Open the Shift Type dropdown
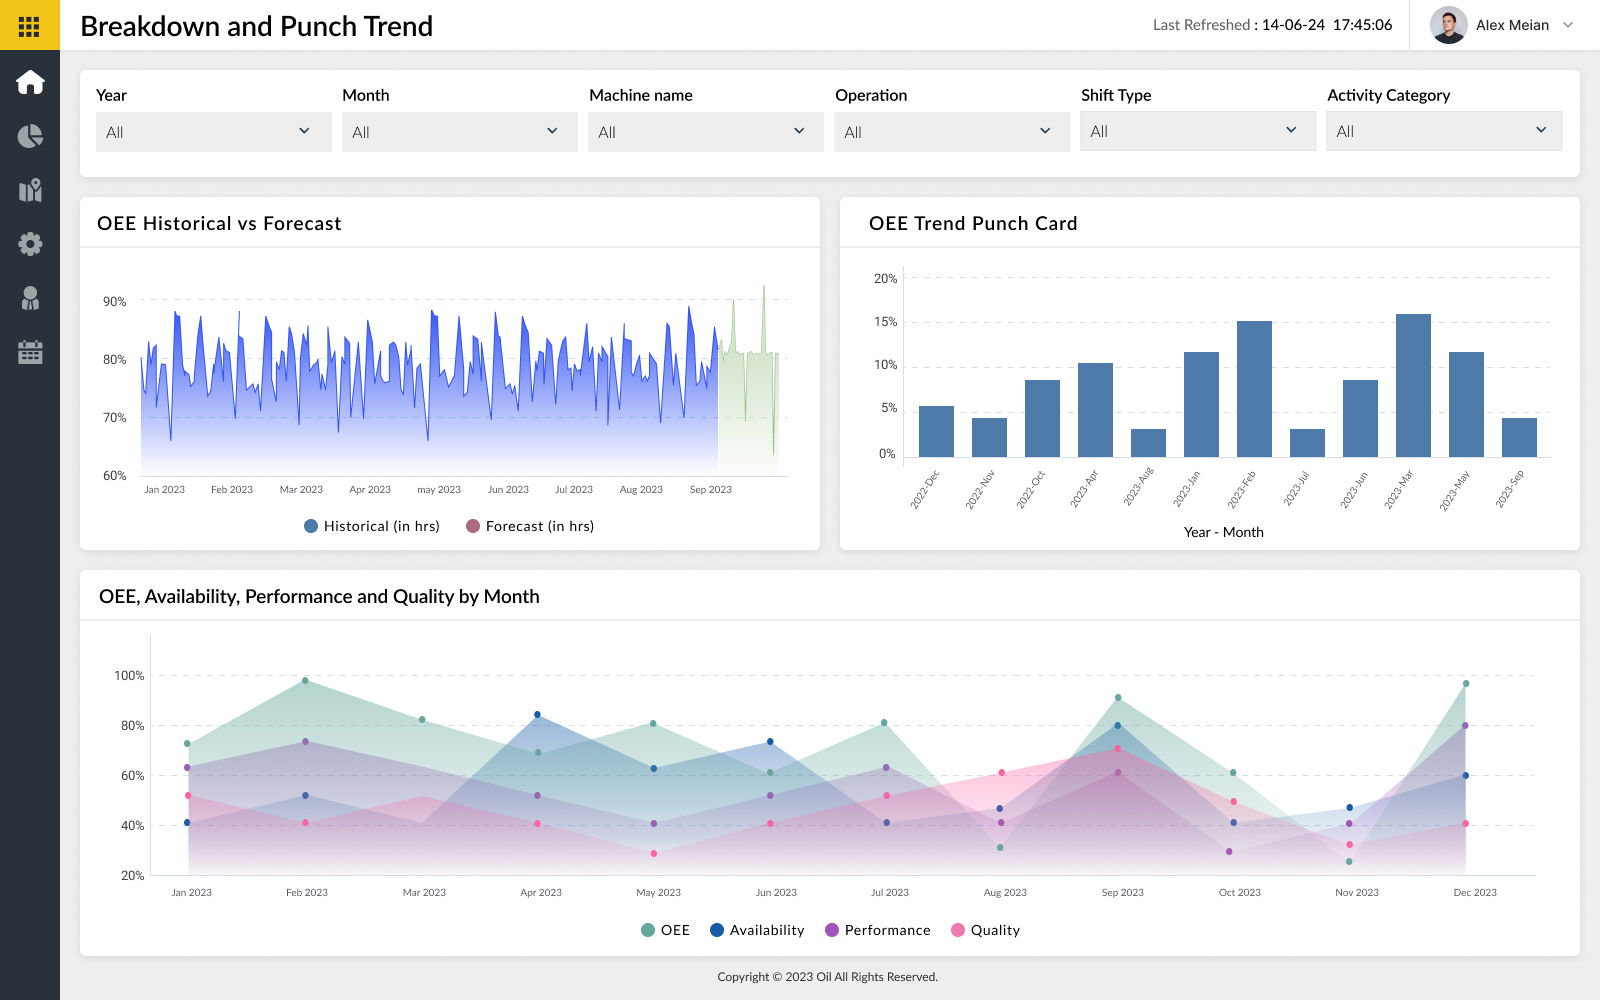This screenshot has width=1600, height=1000. pos(1197,131)
